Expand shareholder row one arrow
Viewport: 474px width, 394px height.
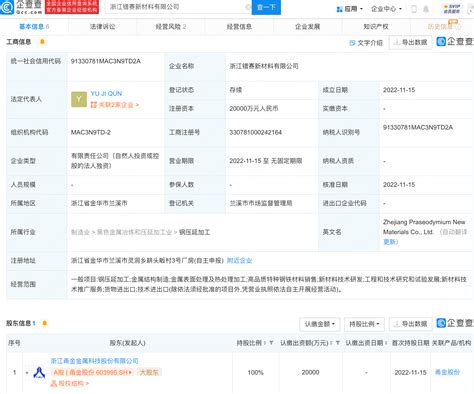pyautogui.click(x=27, y=372)
